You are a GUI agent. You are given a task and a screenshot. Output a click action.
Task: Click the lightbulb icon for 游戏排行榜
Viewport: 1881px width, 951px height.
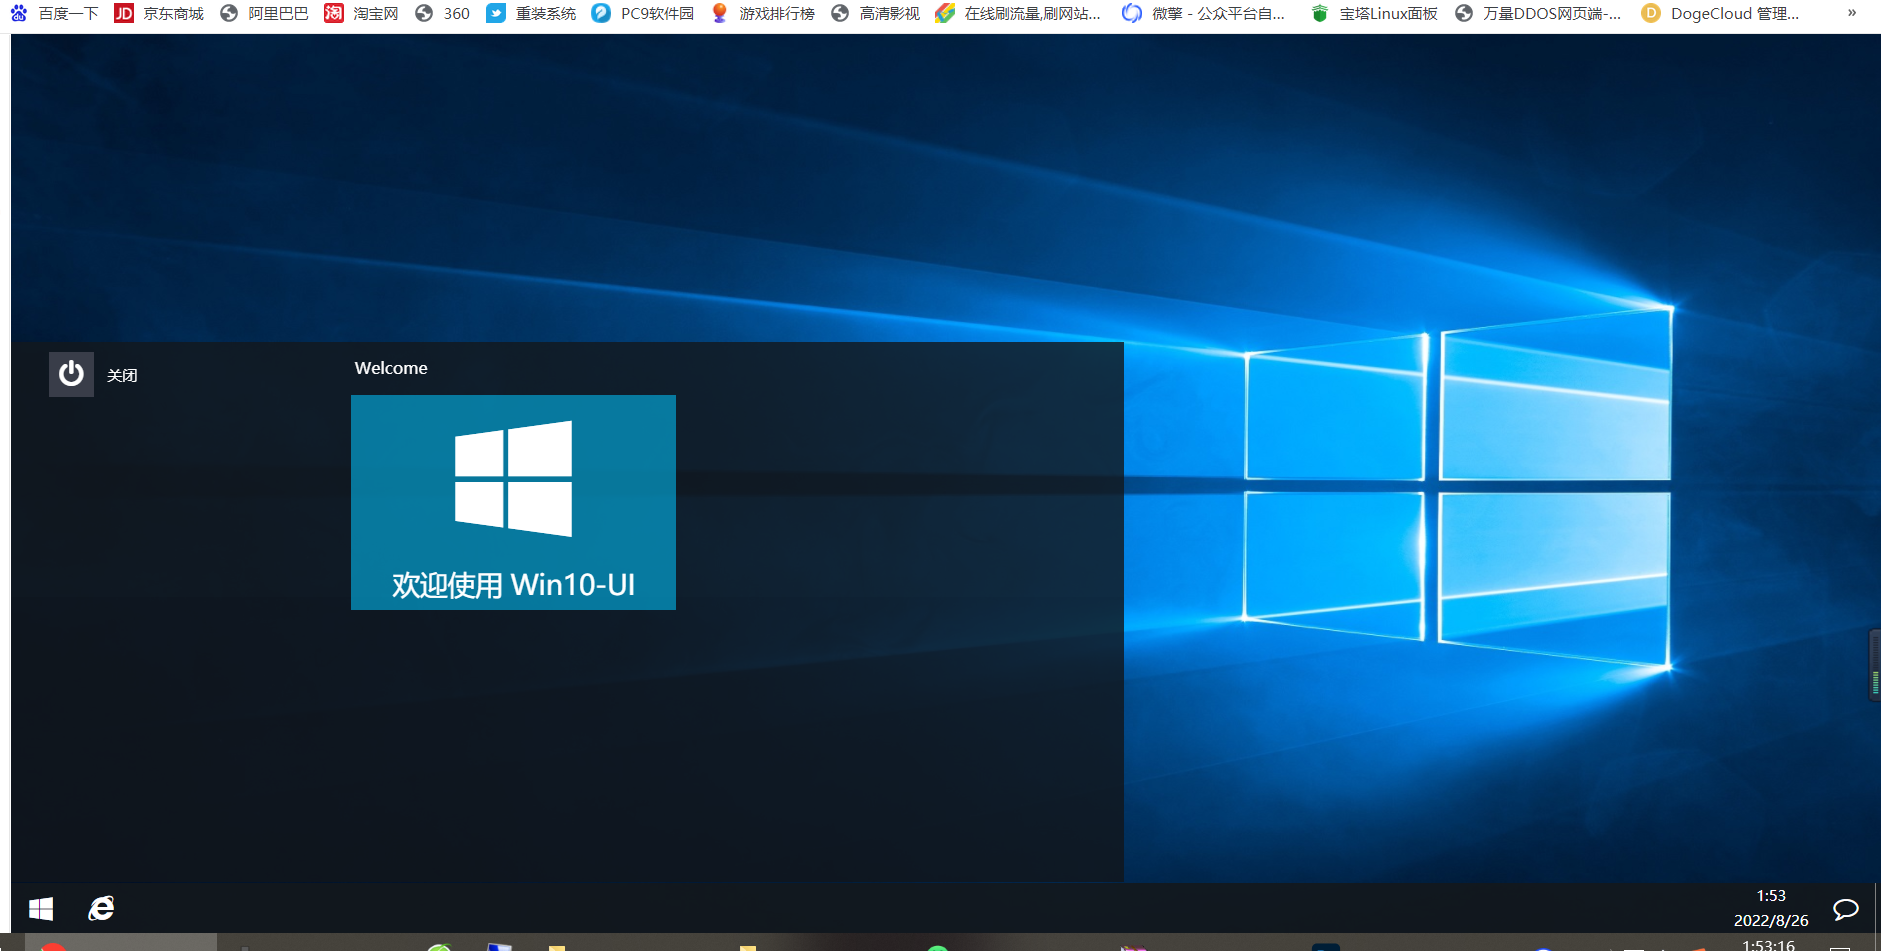pos(720,13)
